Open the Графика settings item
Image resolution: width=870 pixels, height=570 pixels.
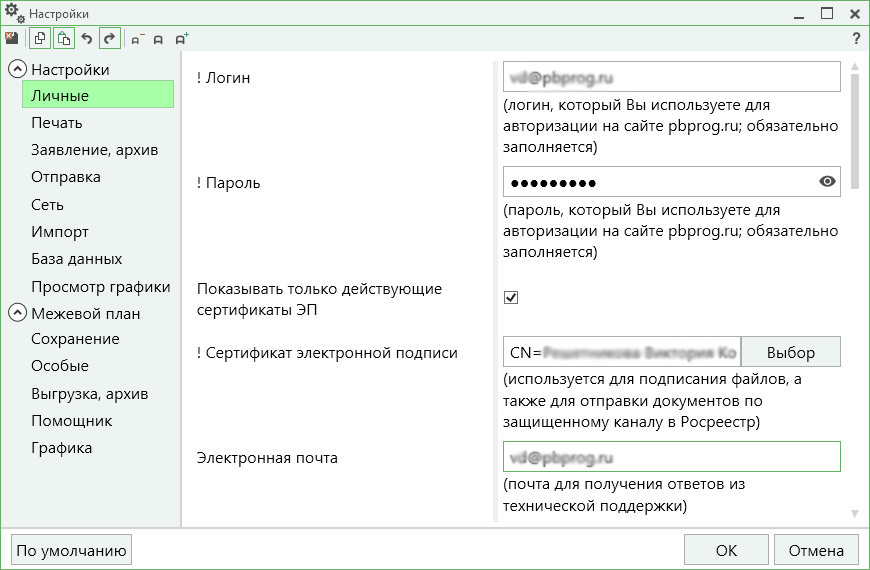62,448
